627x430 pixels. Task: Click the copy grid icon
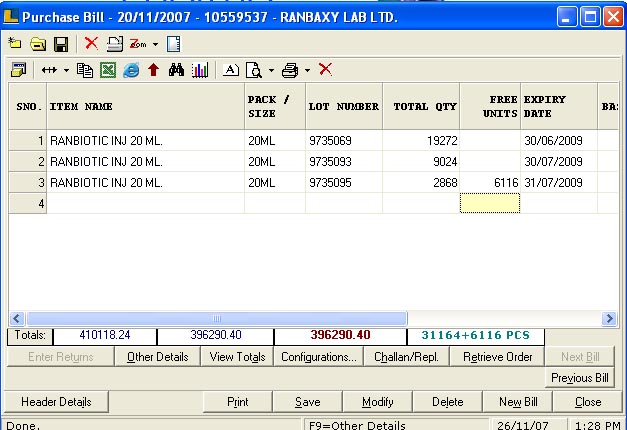coord(85,70)
